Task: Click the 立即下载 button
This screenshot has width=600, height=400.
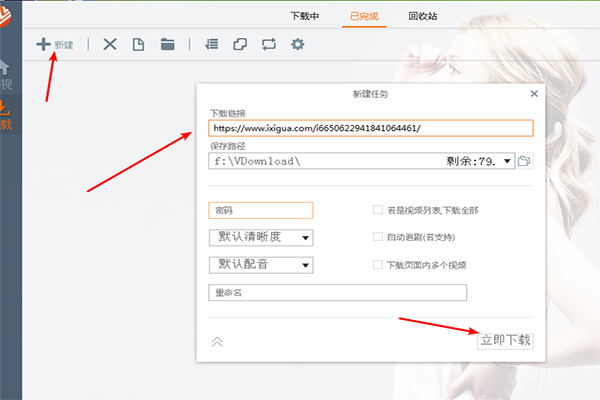Action: click(505, 340)
